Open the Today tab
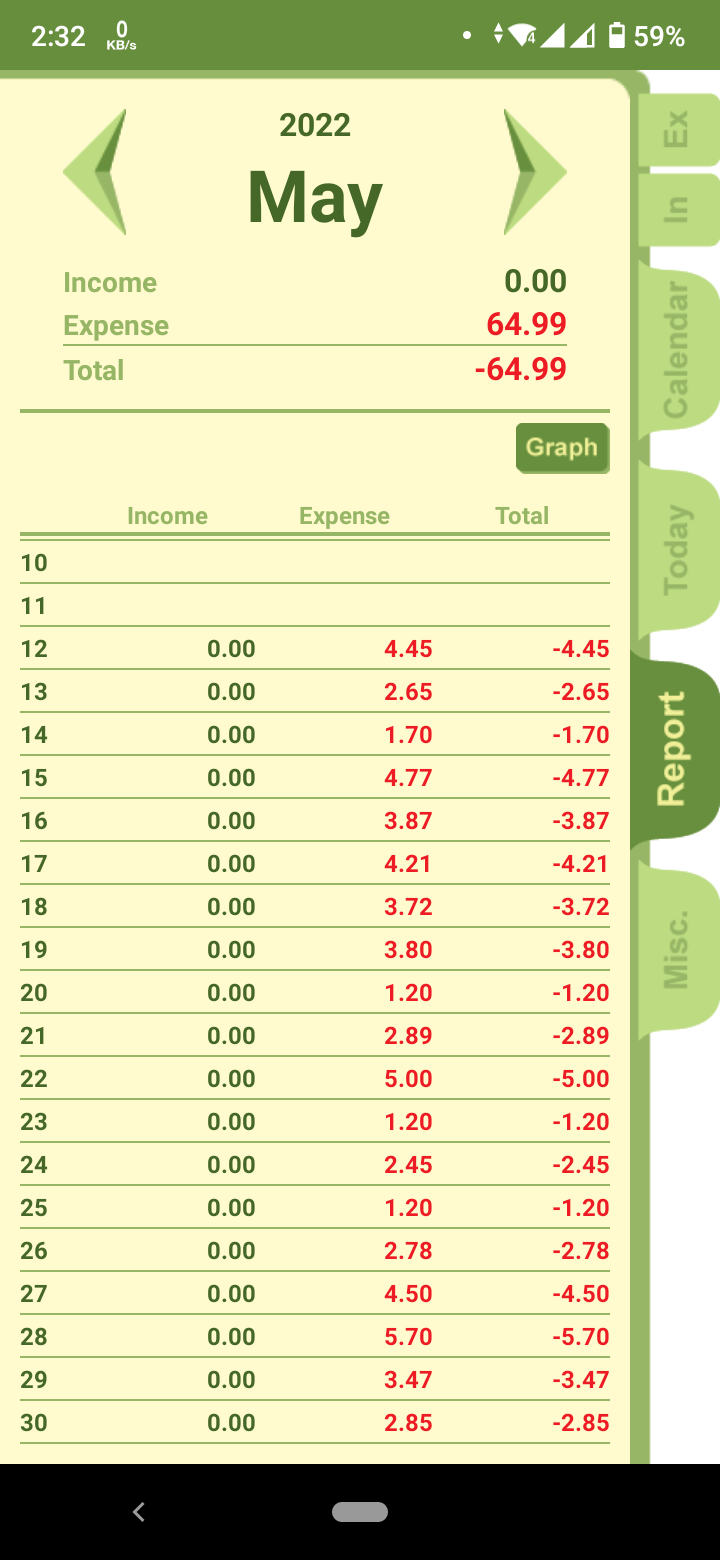 click(677, 550)
